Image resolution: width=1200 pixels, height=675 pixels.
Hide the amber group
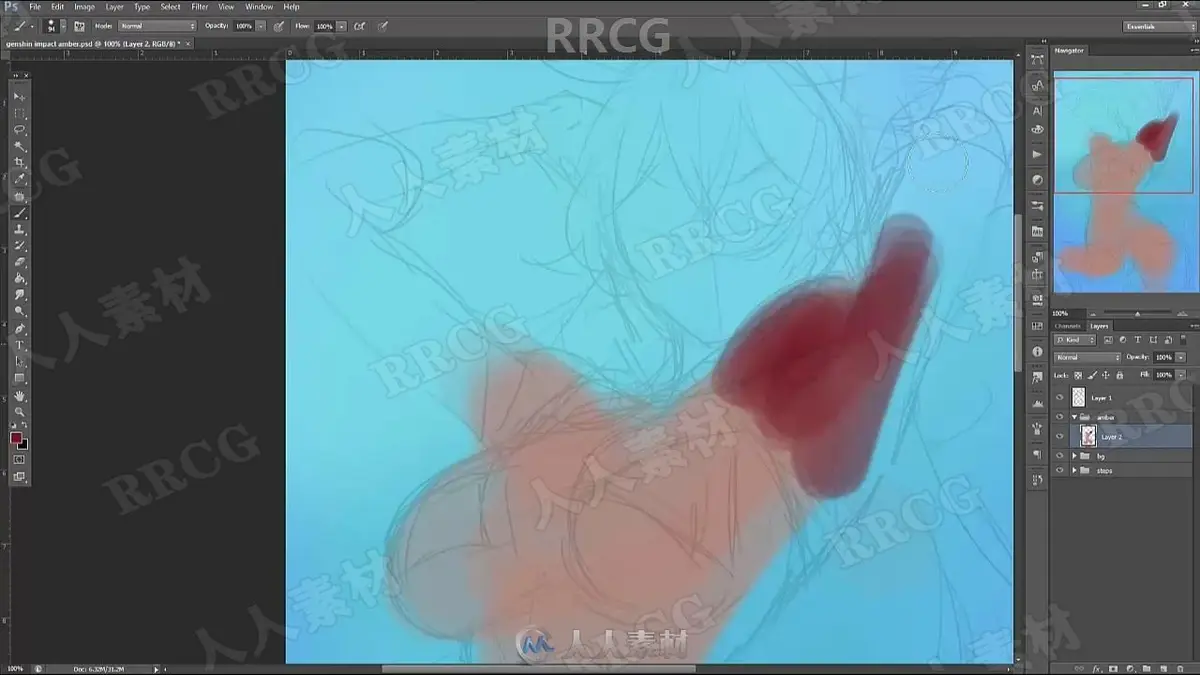pos(1059,417)
